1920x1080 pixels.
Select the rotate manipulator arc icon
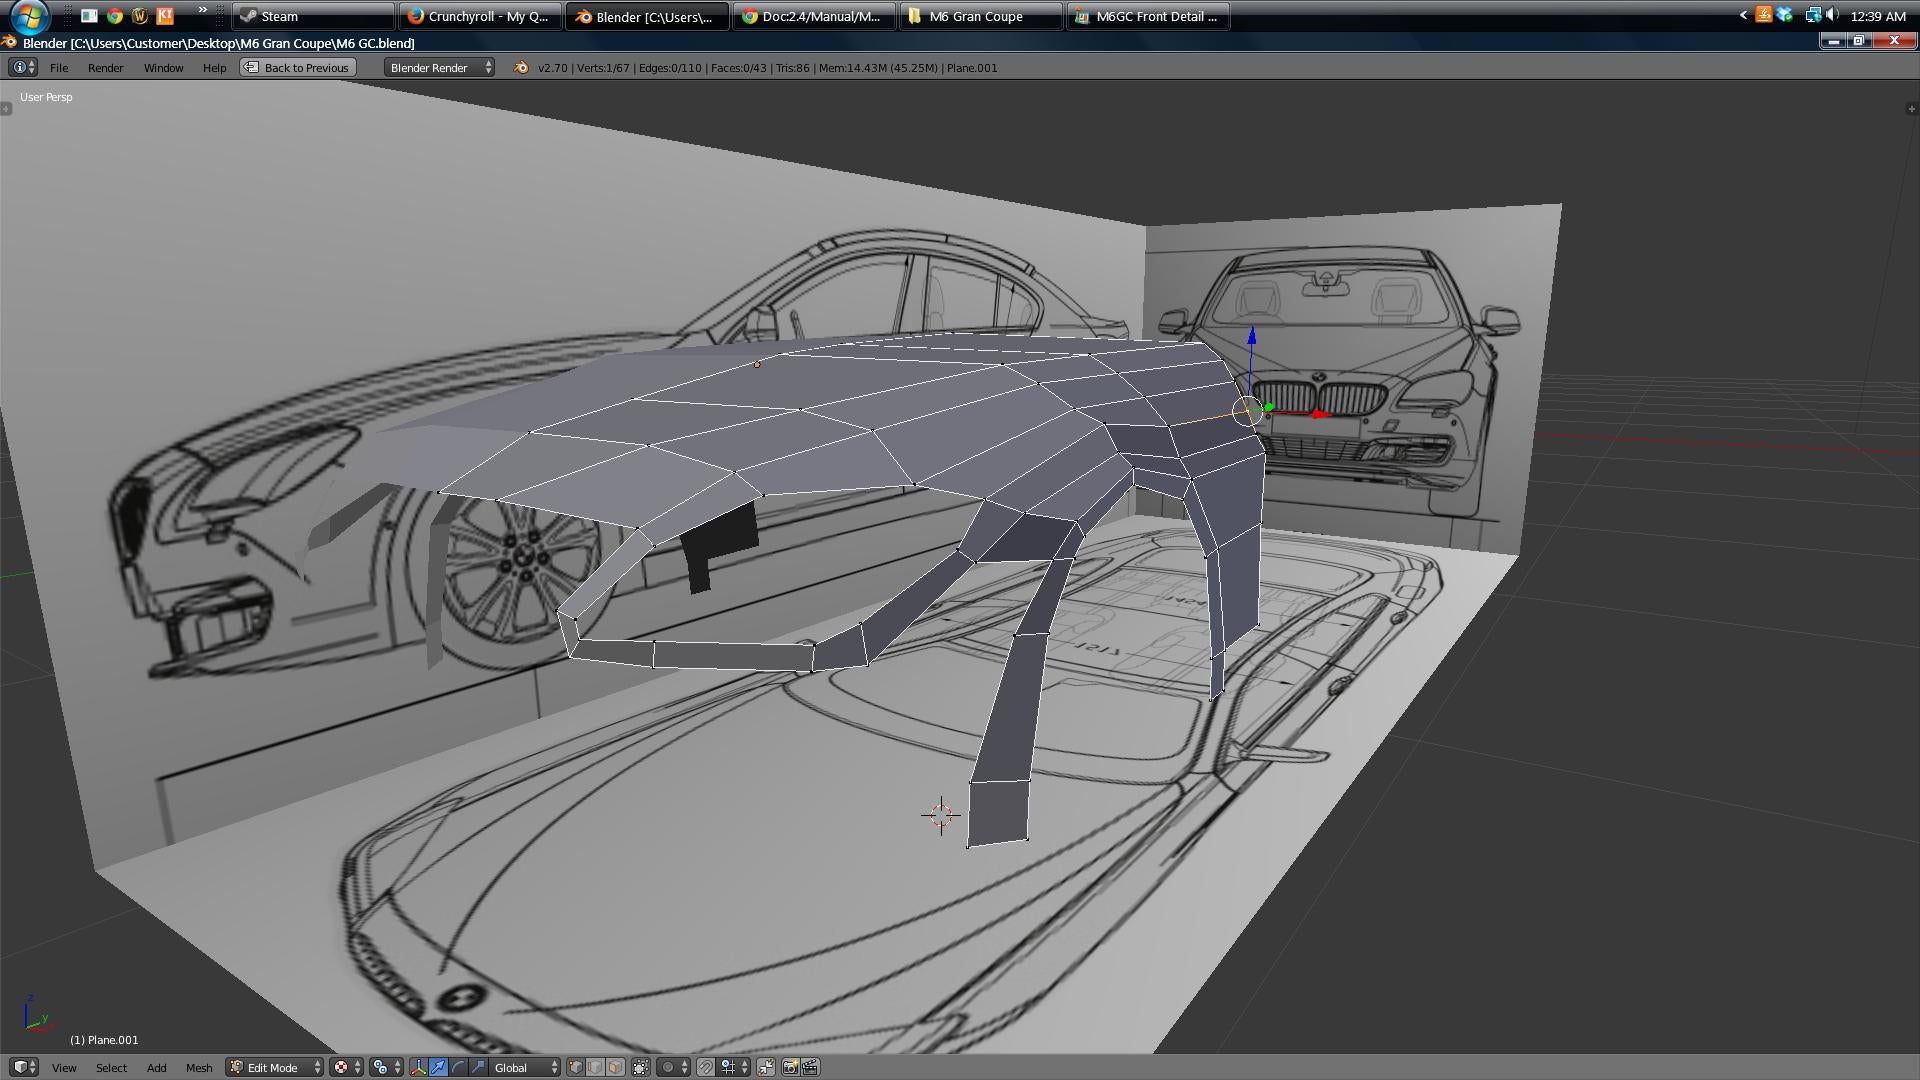tap(458, 1067)
